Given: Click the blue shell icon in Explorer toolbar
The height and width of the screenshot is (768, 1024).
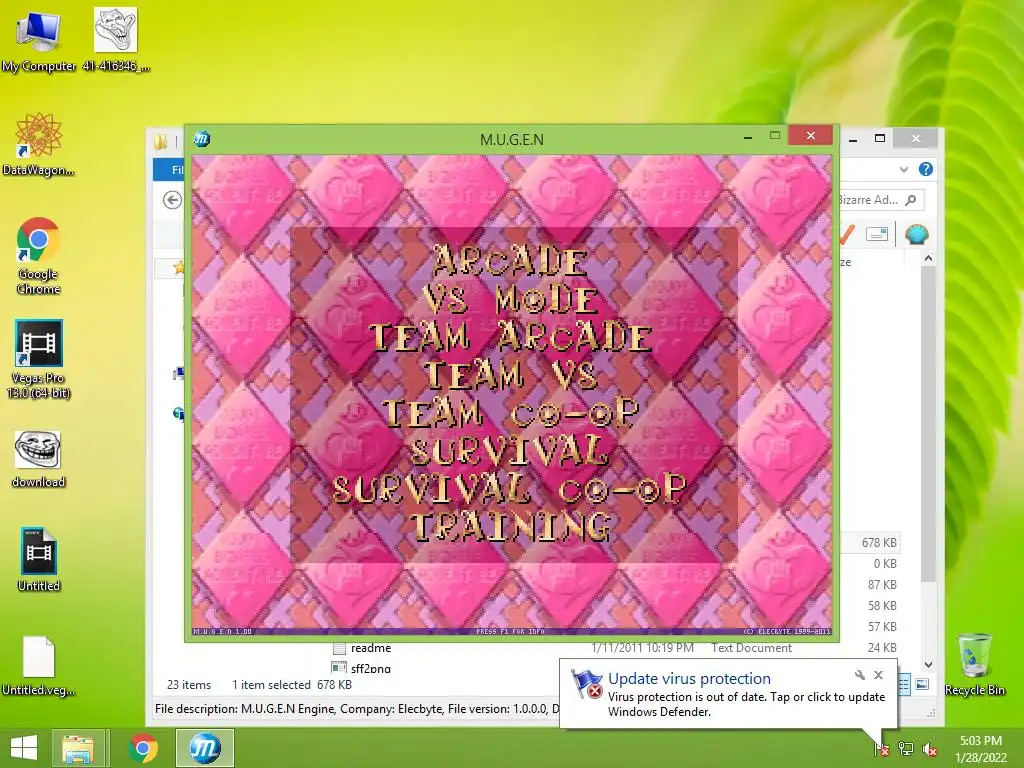Looking at the screenshot, I should tap(916, 234).
